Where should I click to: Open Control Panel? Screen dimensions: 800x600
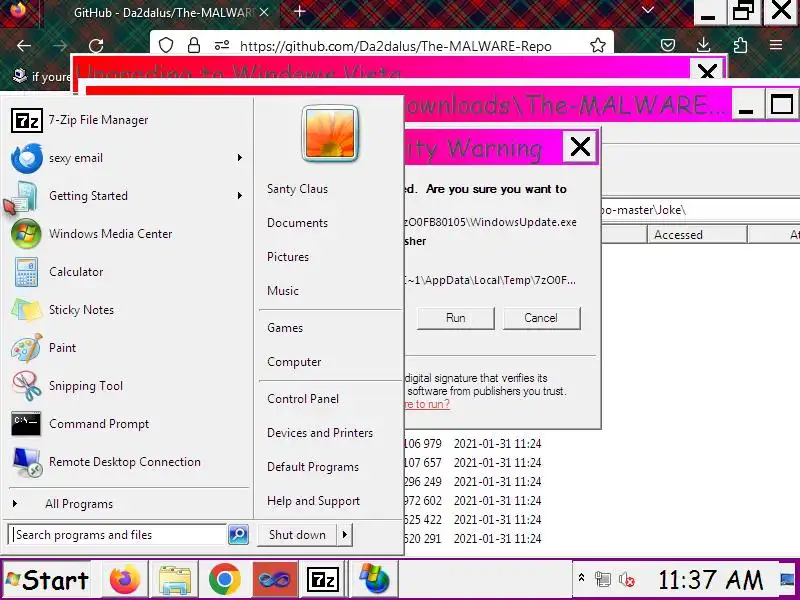click(303, 399)
